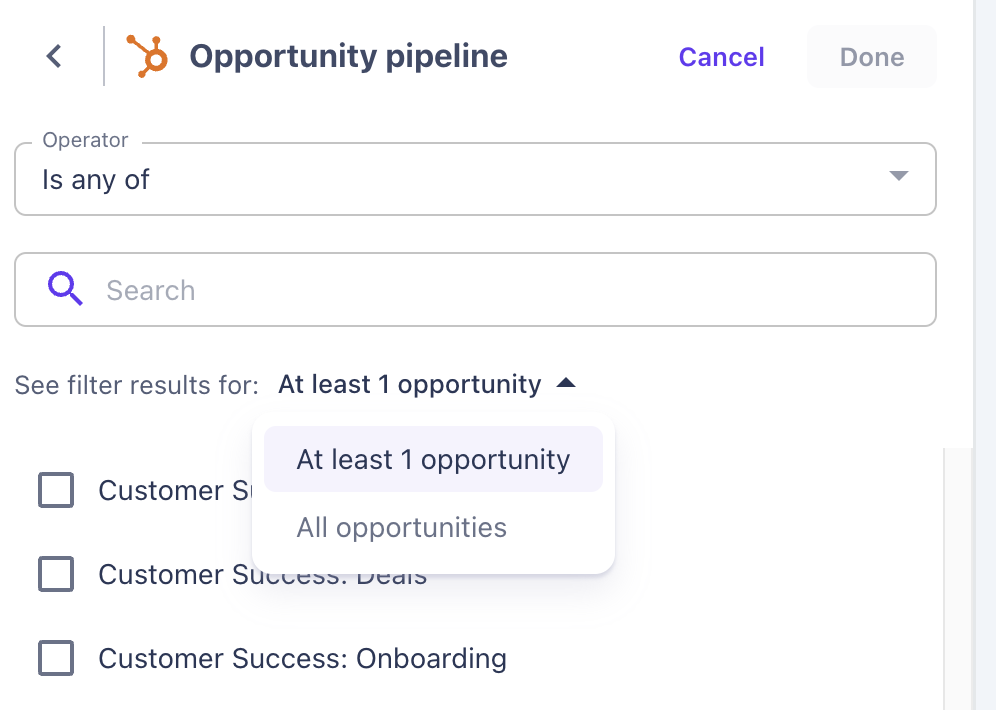996x710 pixels.
Task: Click the "Customer Success: Onboarding" label text
Action: tap(302, 659)
